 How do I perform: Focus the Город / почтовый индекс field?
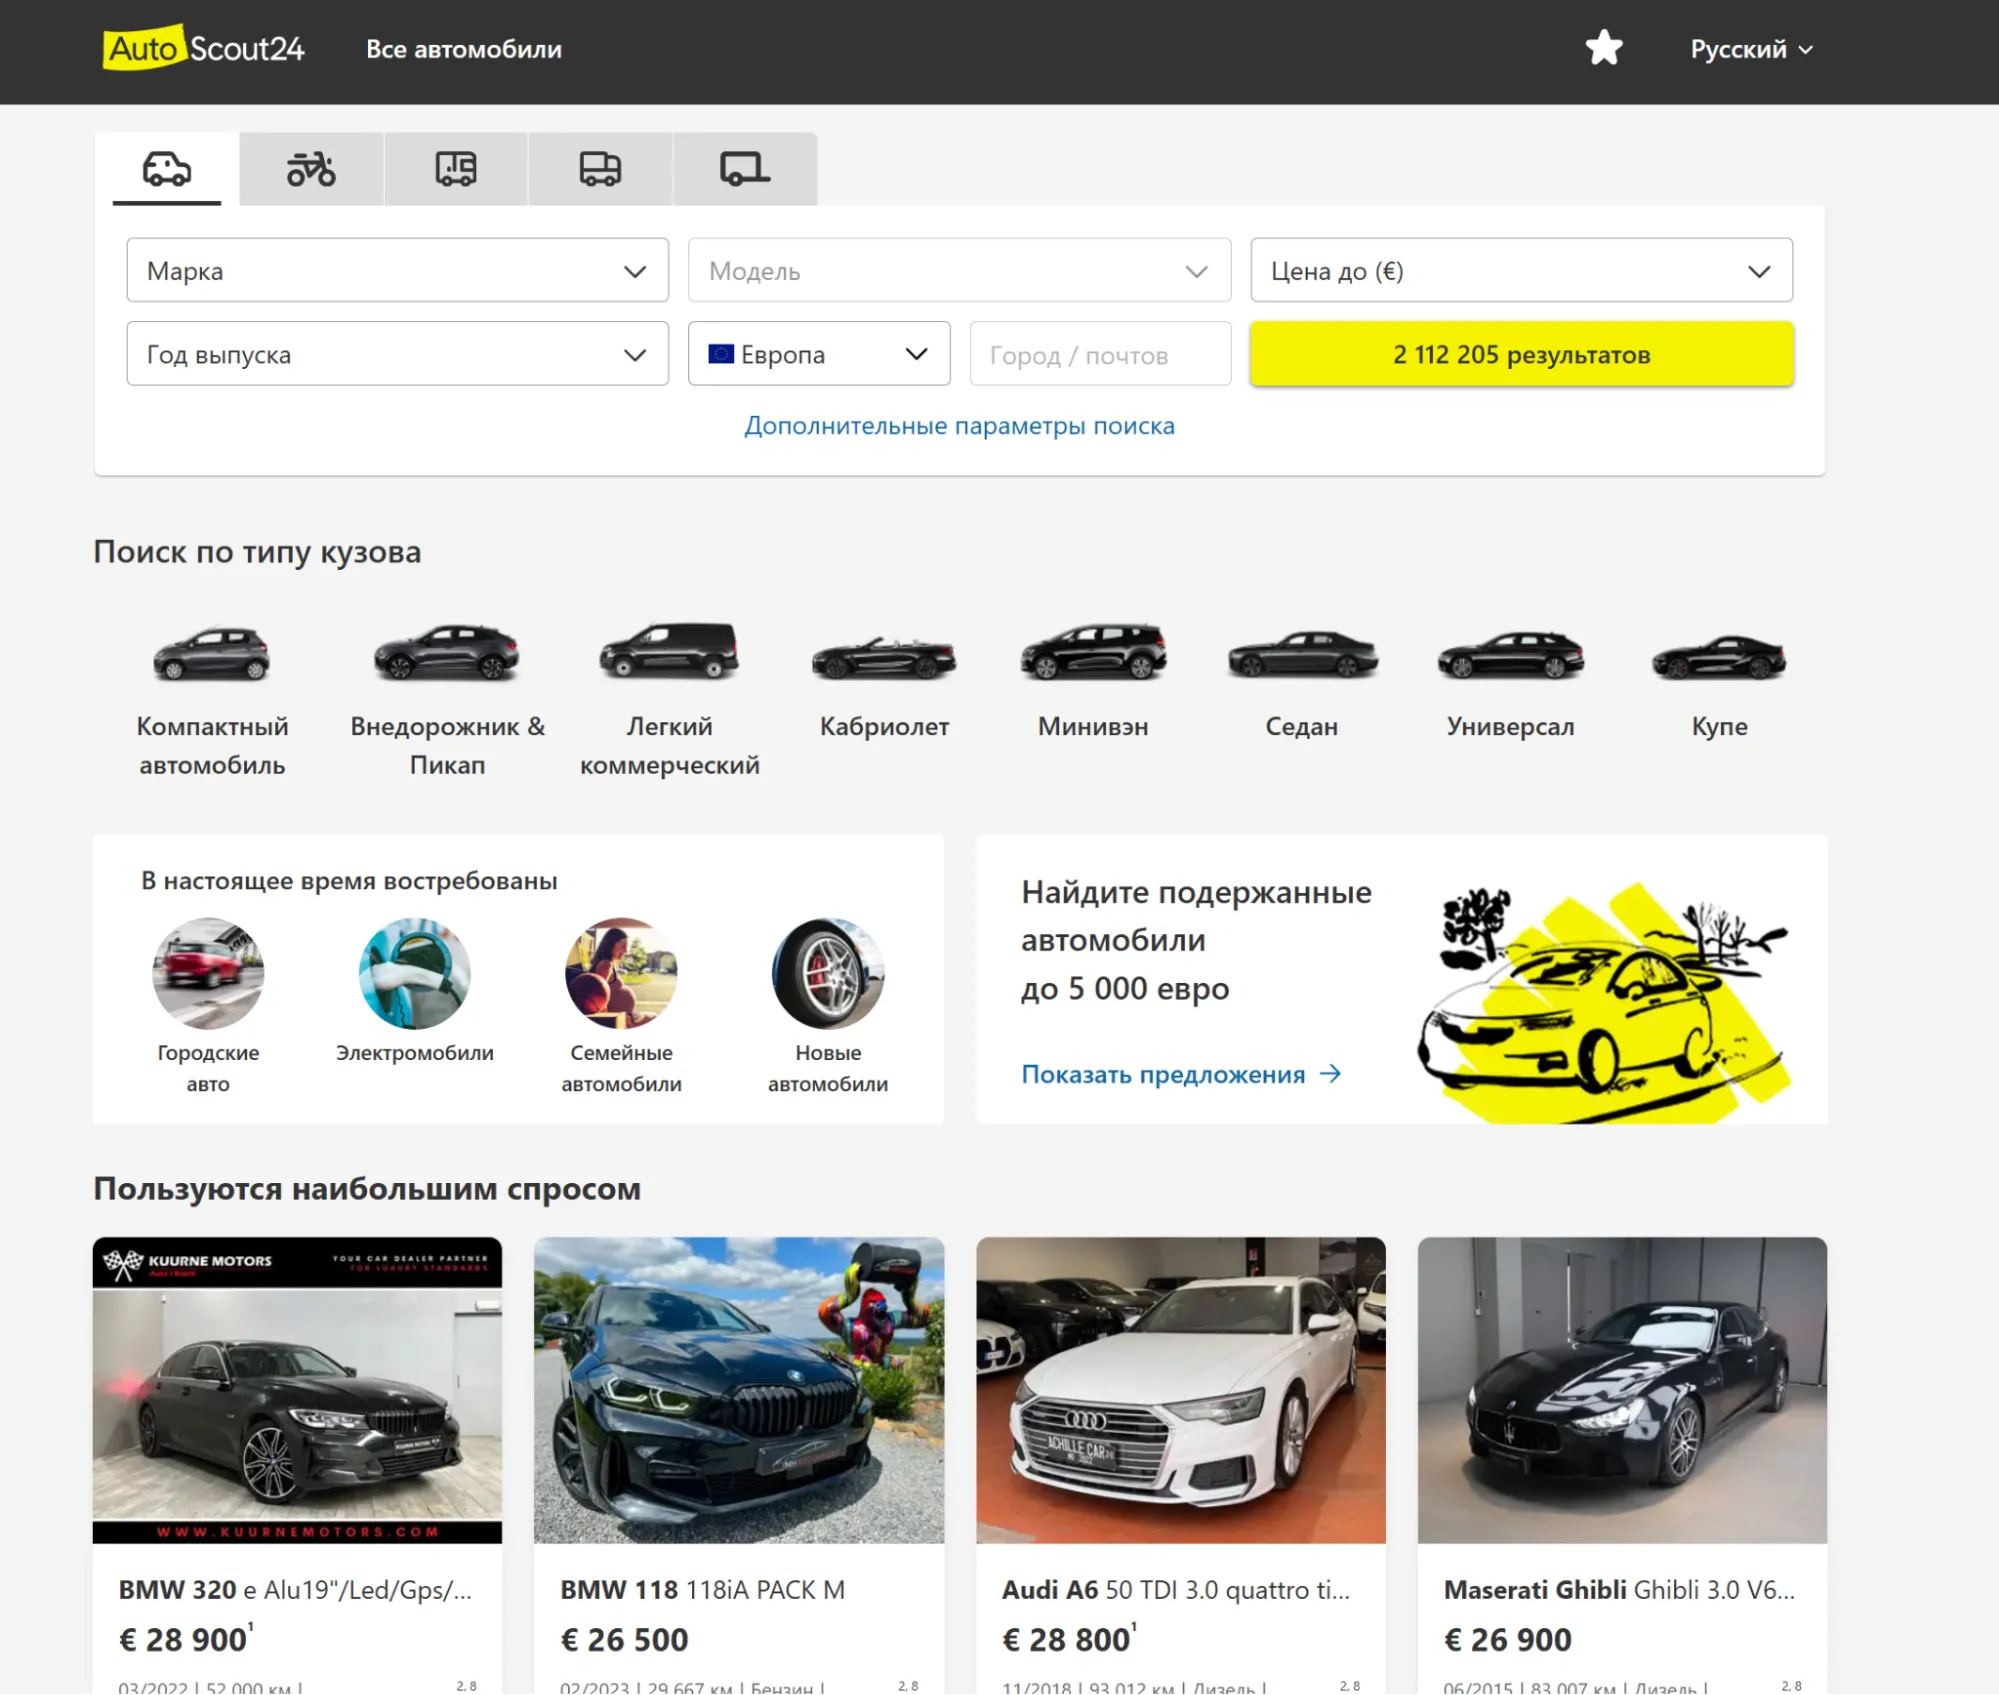tap(1100, 353)
